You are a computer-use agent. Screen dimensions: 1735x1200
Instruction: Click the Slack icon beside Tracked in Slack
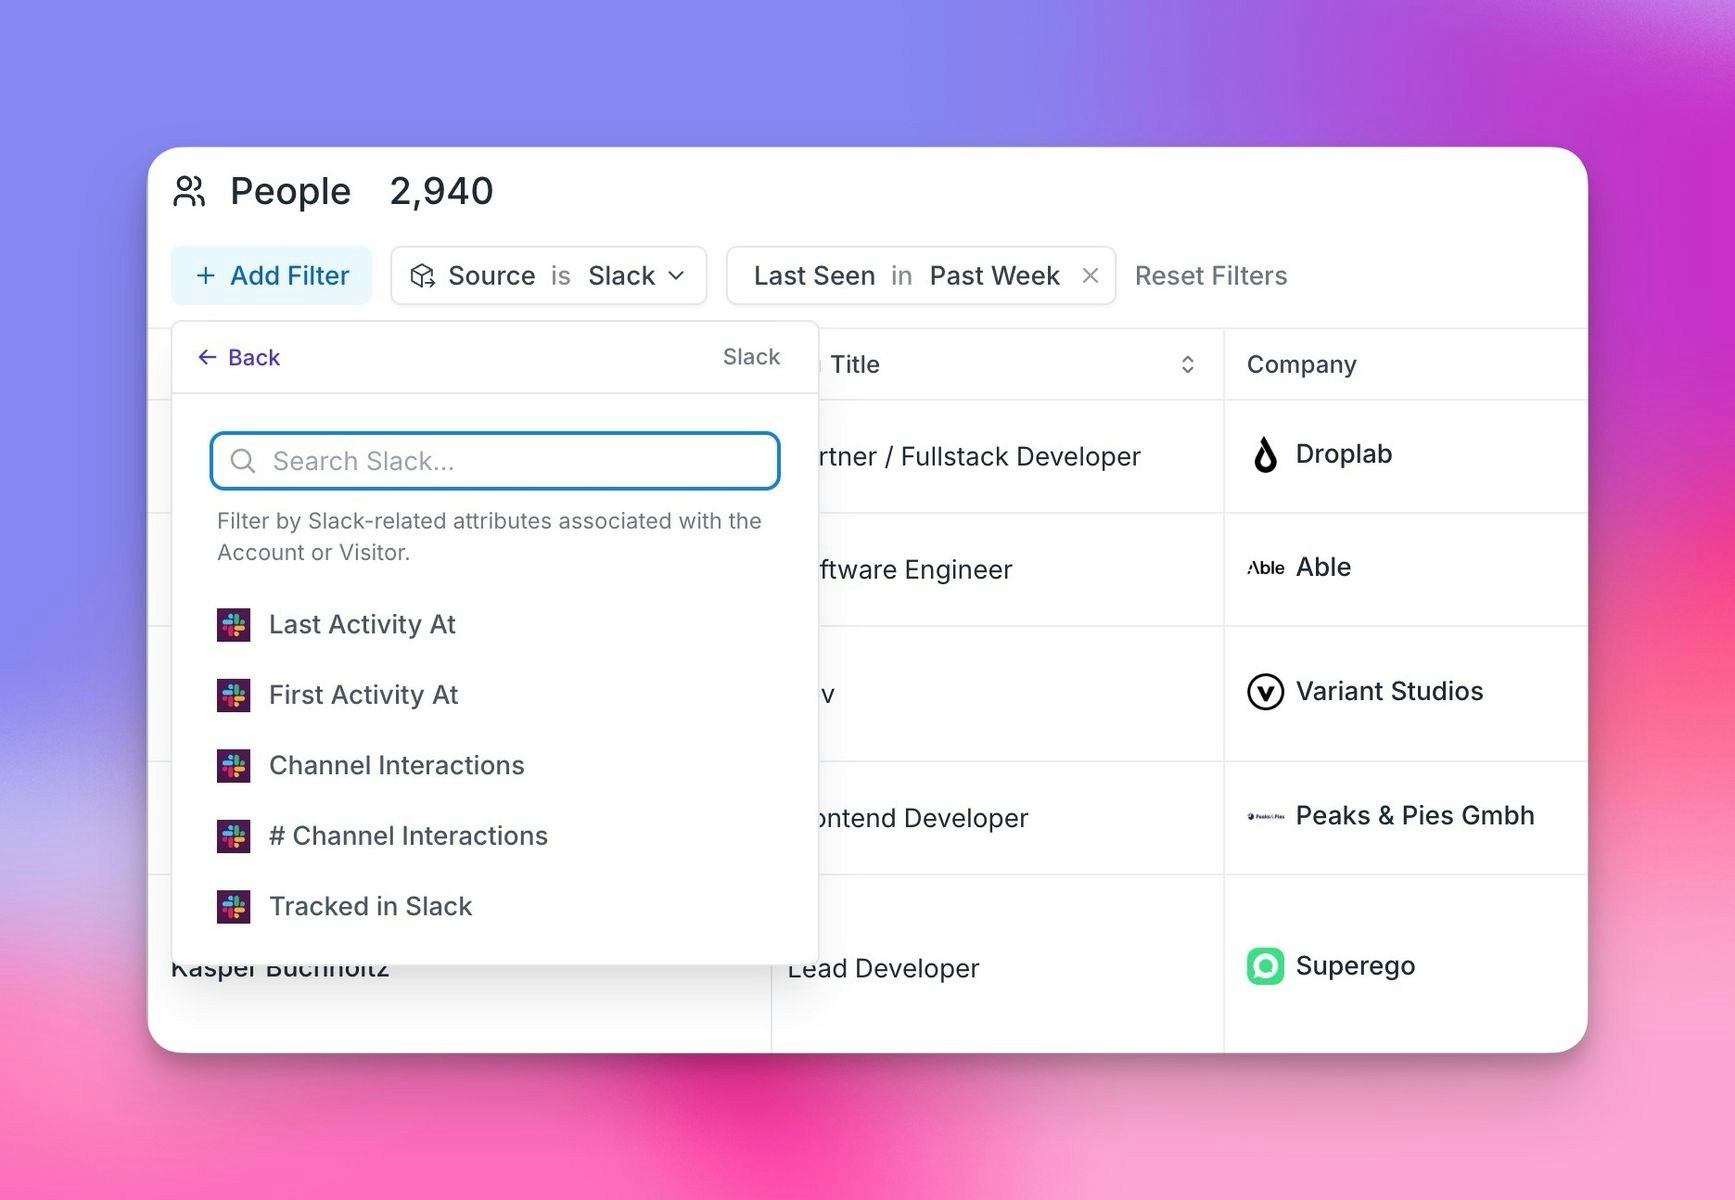click(233, 906)
